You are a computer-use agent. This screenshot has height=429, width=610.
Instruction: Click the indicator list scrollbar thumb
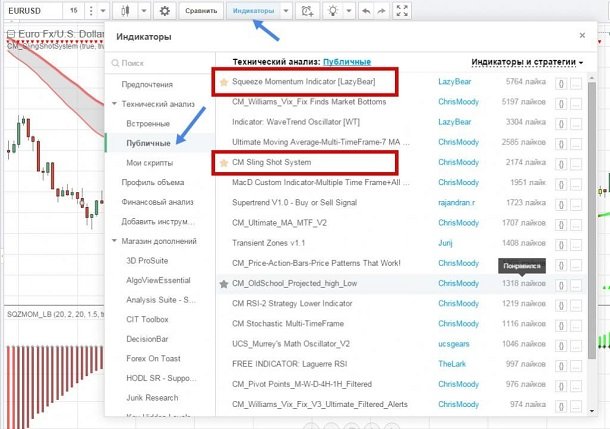tap(592, 220)
